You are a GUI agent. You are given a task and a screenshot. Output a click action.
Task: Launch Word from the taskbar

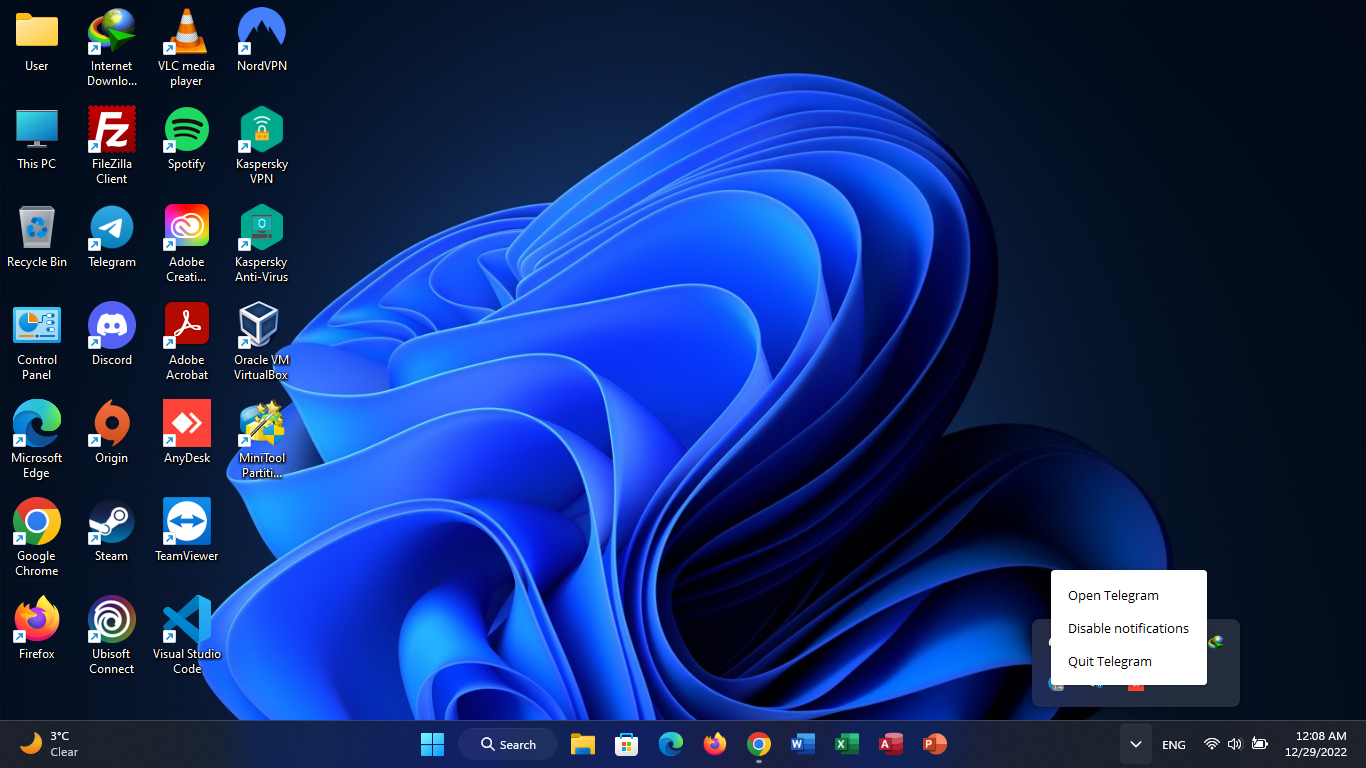(x=803, y=744)
